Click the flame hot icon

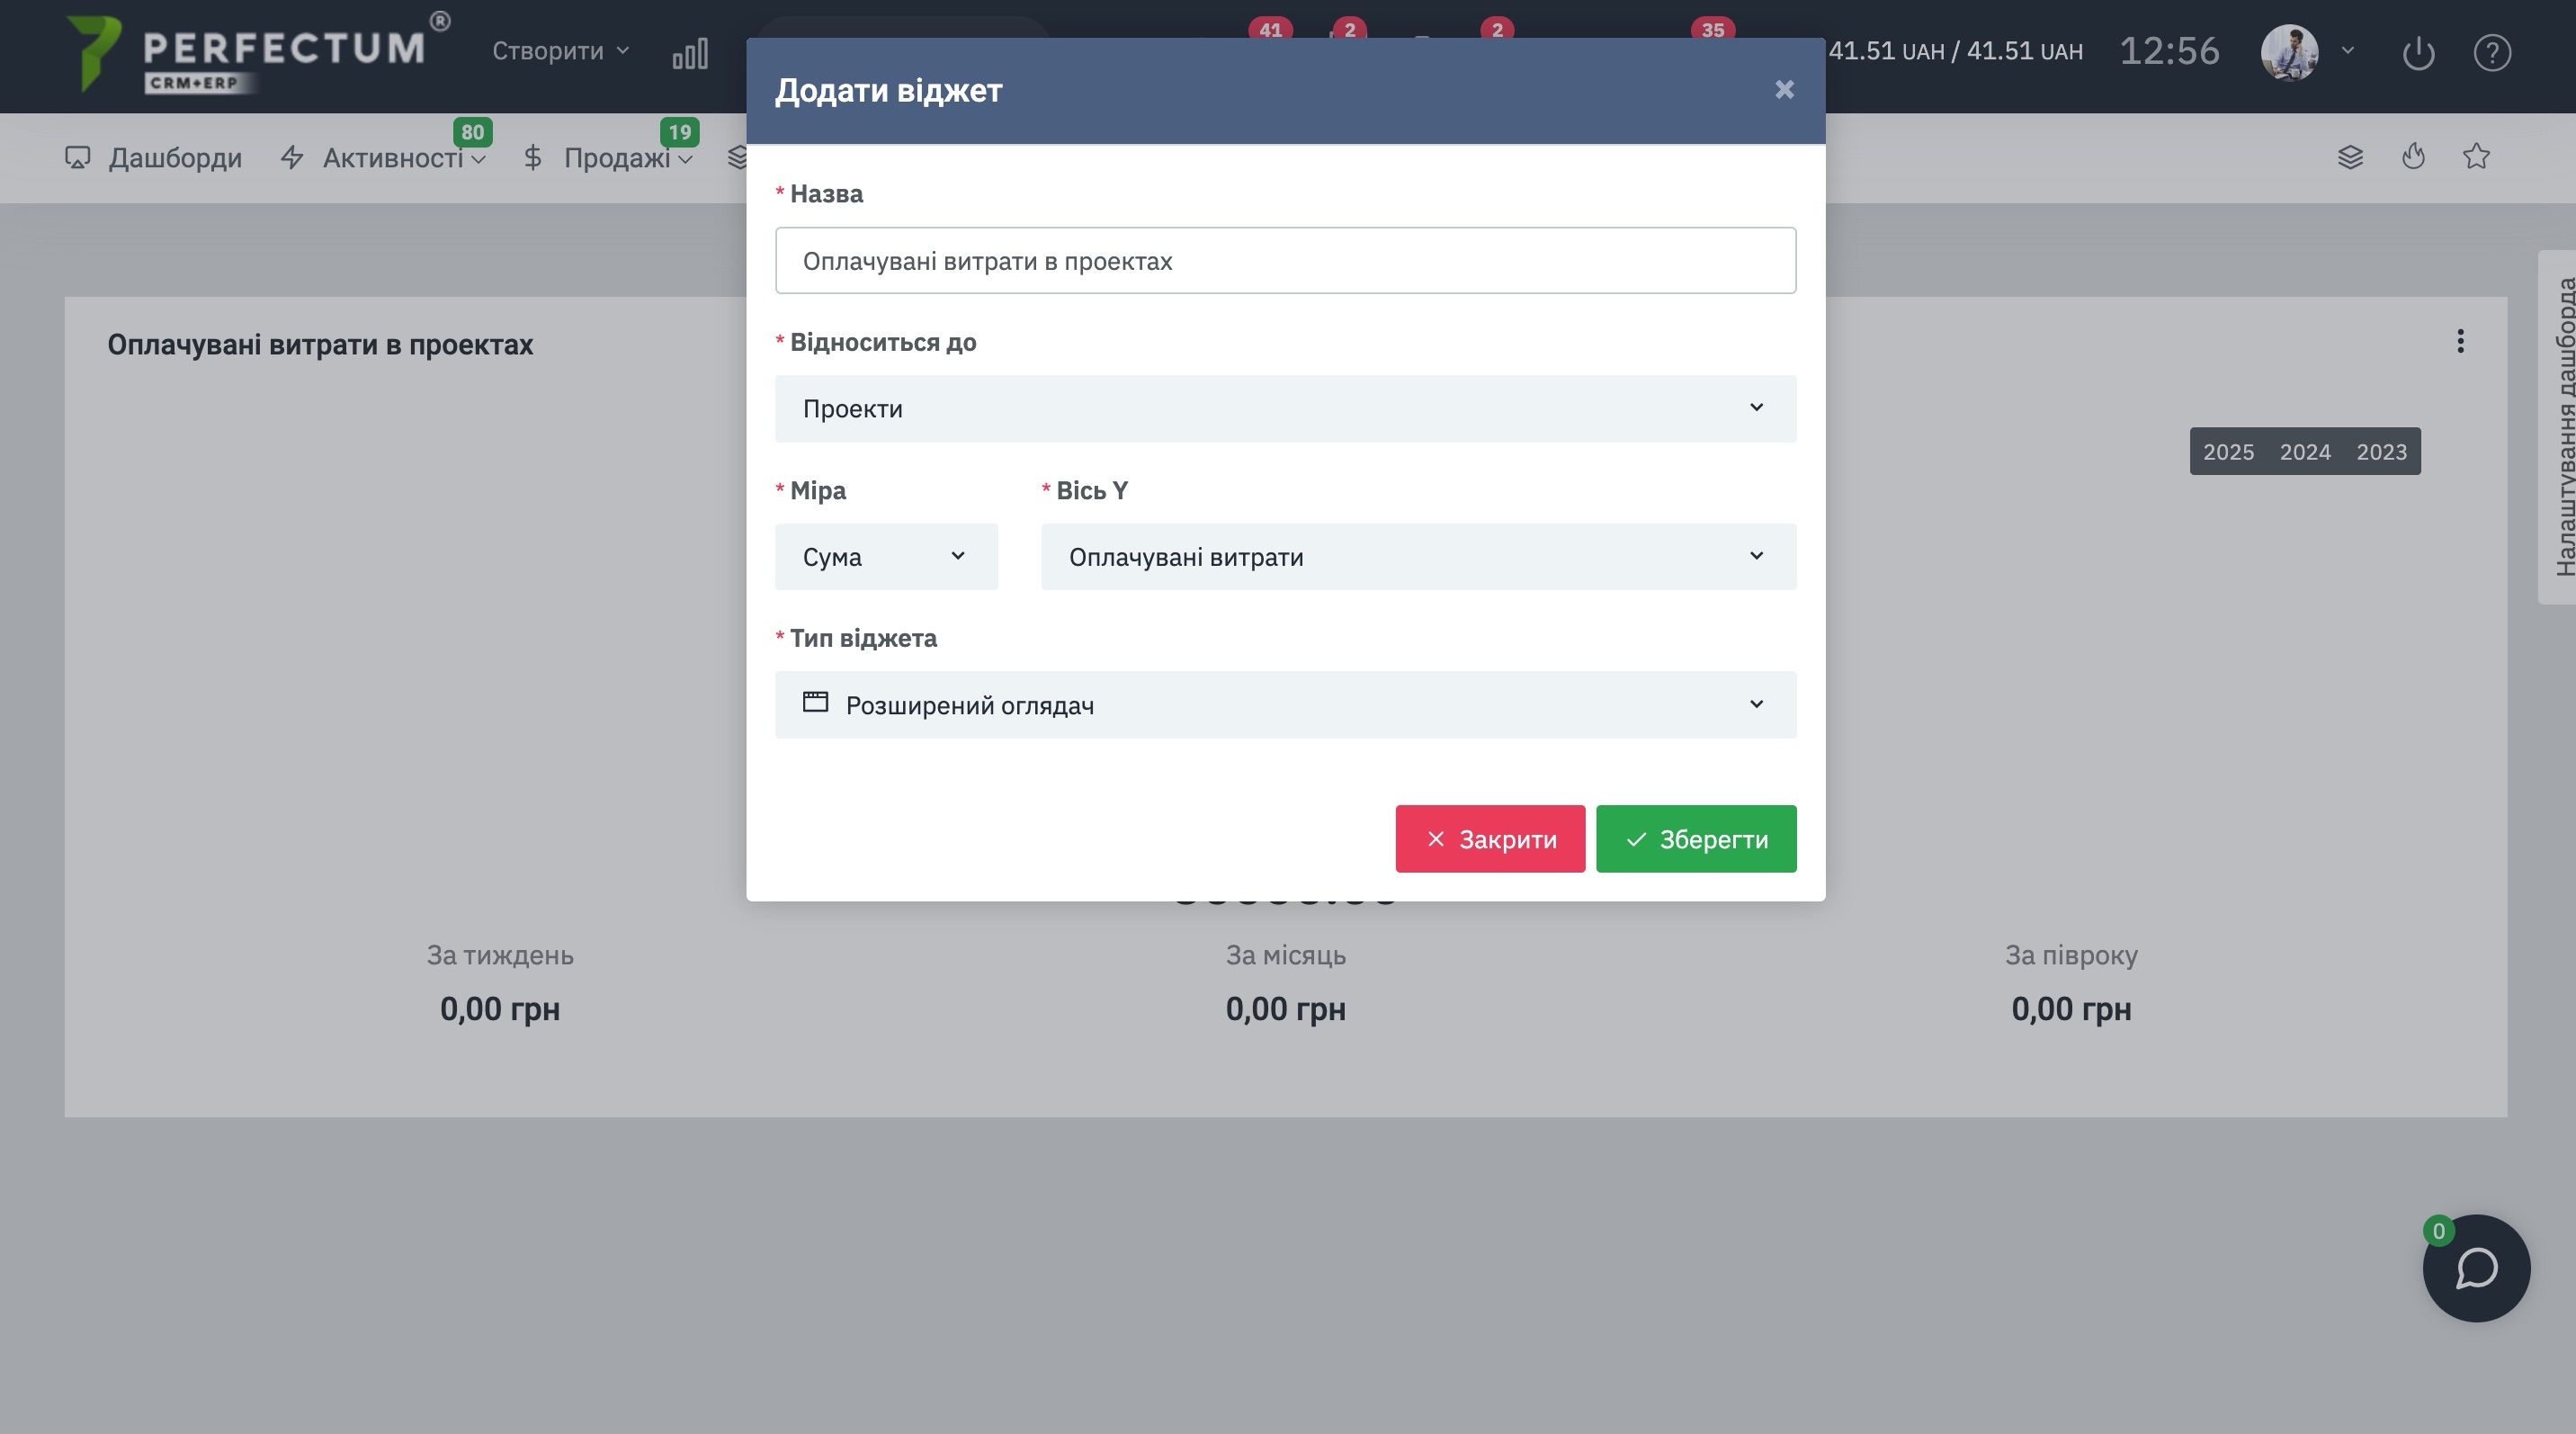pos(2414,157)
